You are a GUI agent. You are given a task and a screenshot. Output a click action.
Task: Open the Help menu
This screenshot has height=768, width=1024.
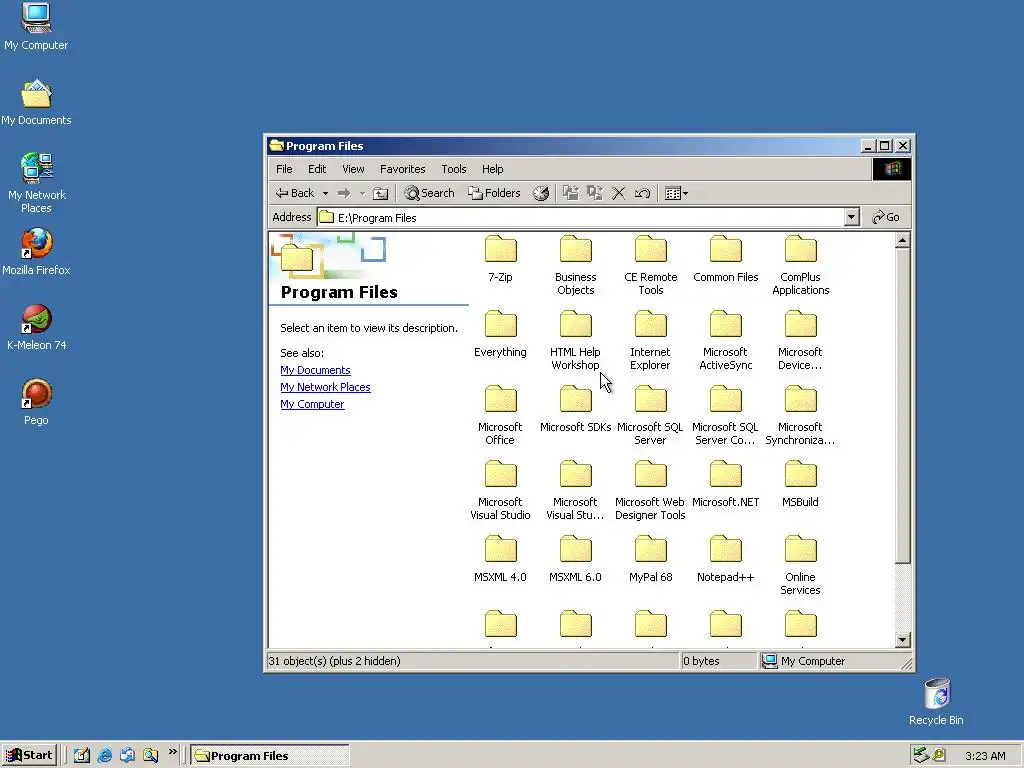tap(492, 169)
